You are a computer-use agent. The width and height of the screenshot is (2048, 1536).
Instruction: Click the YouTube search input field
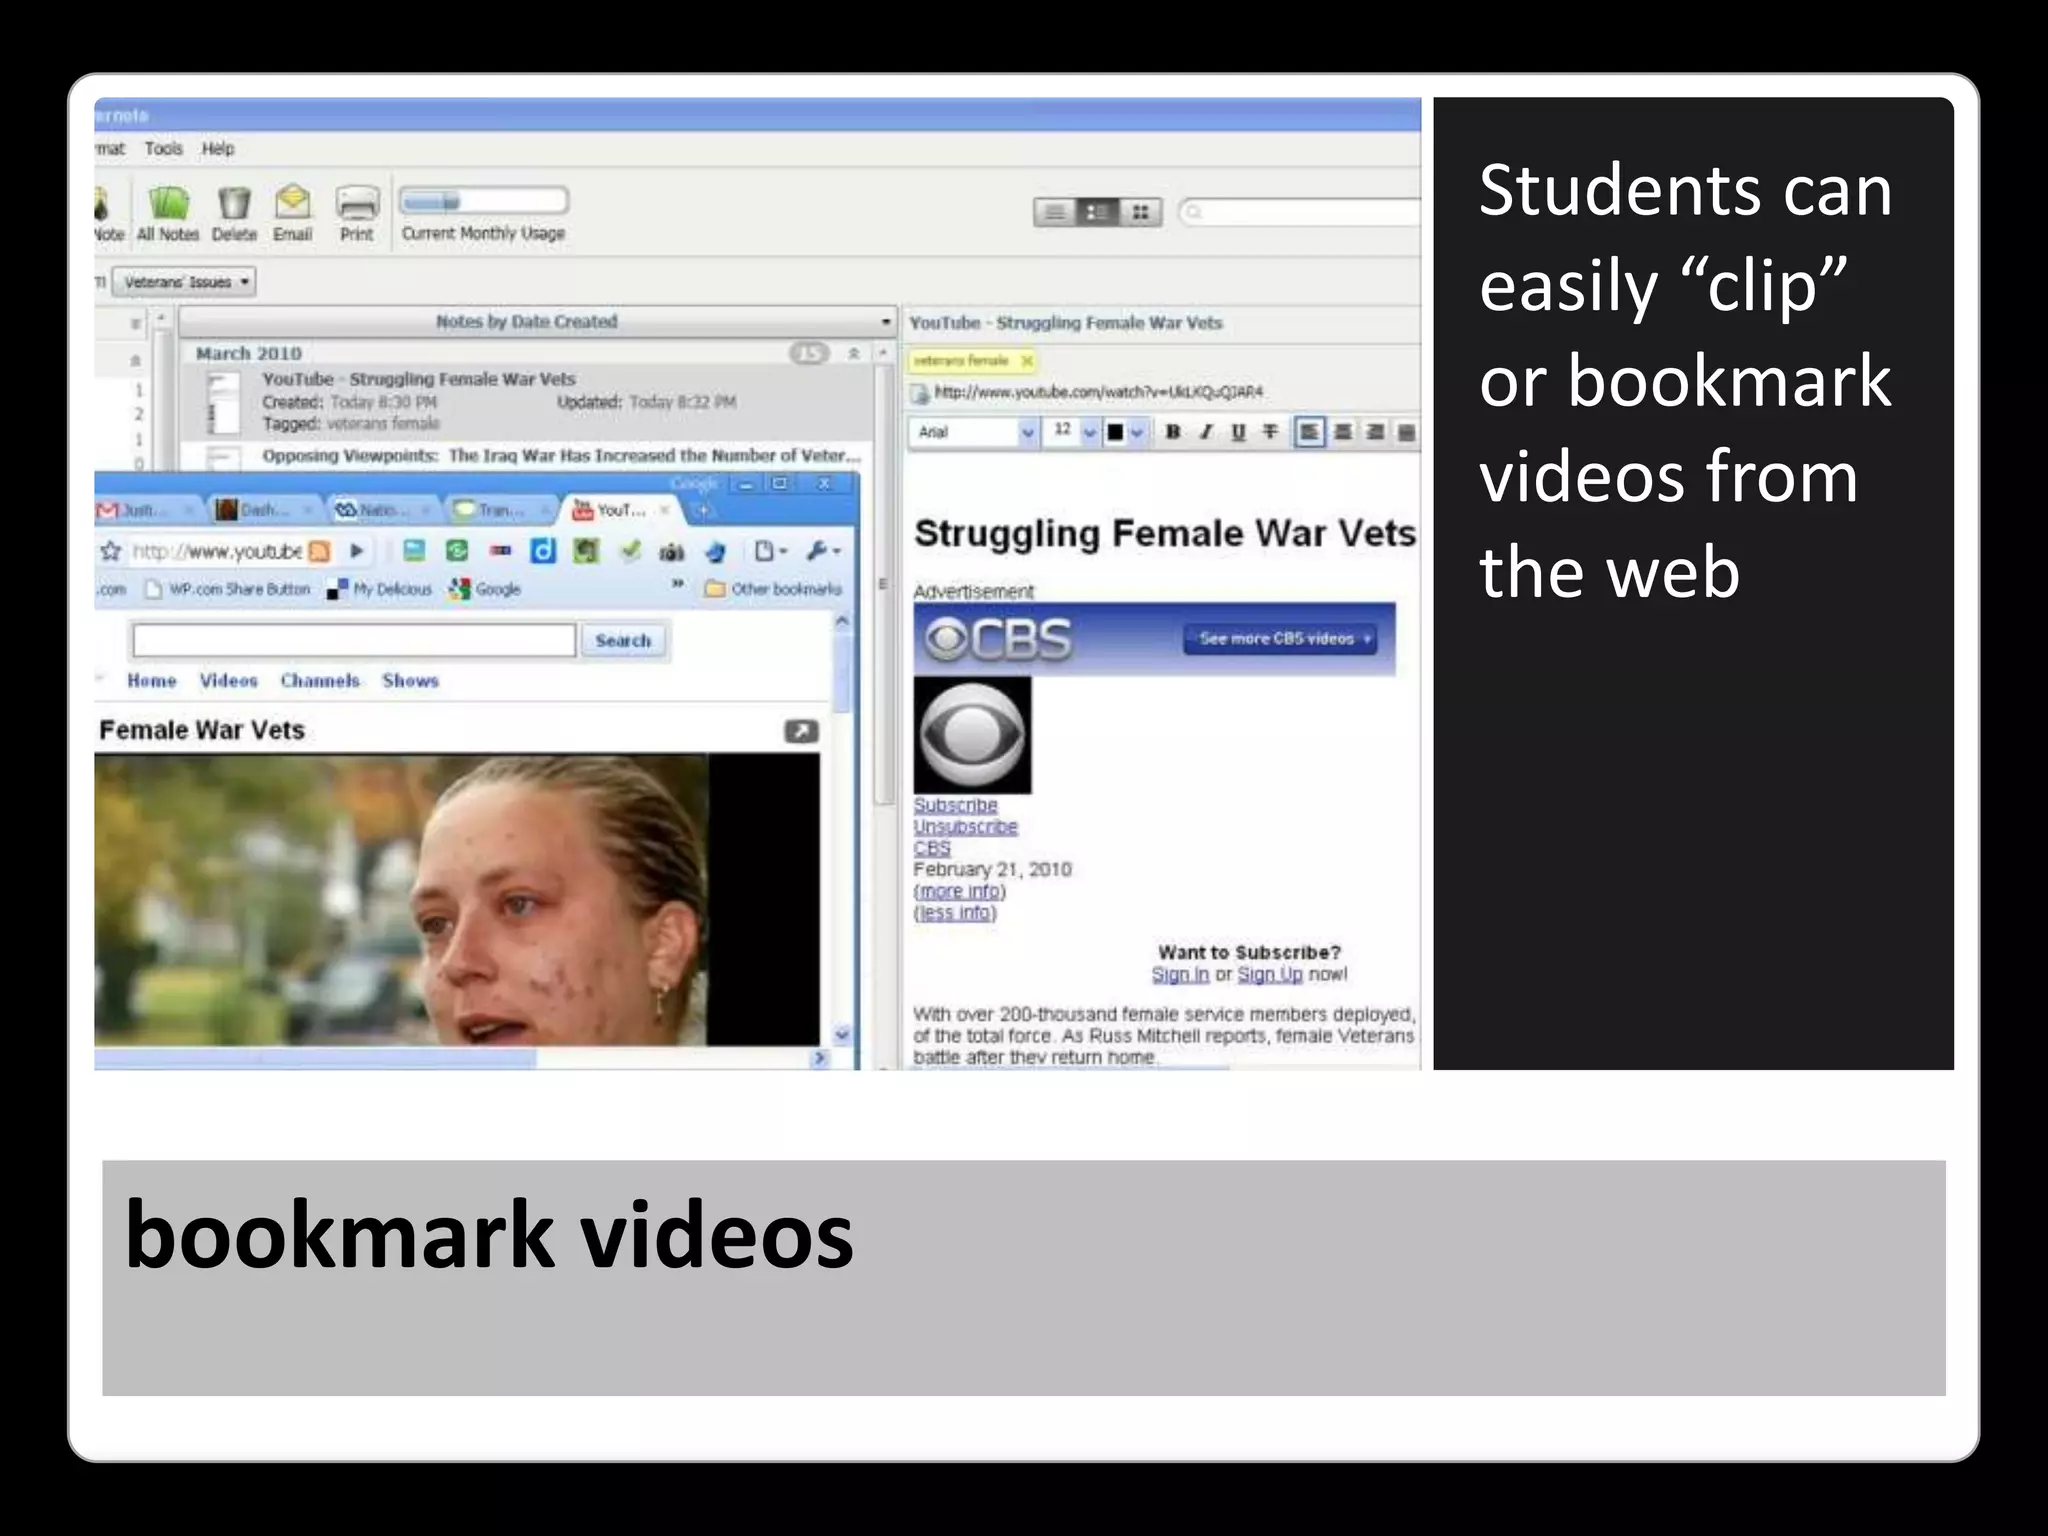click(354, 640)
